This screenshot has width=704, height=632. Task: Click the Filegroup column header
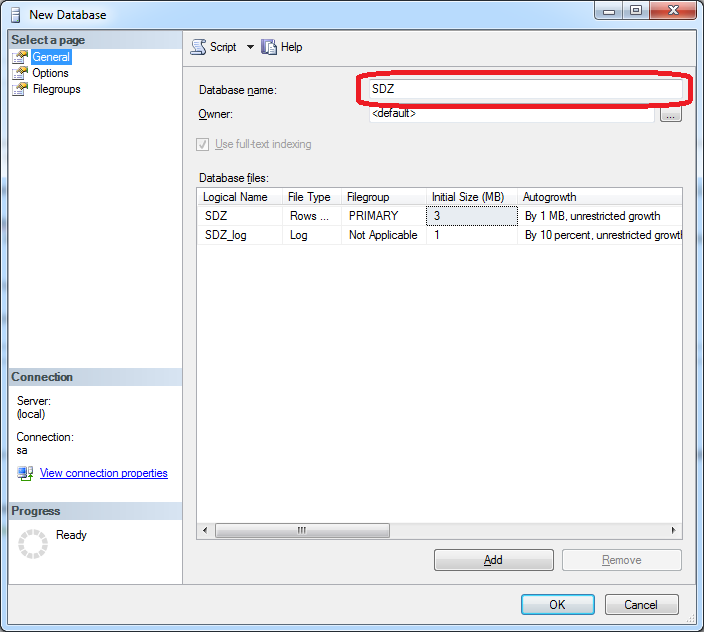383,197
